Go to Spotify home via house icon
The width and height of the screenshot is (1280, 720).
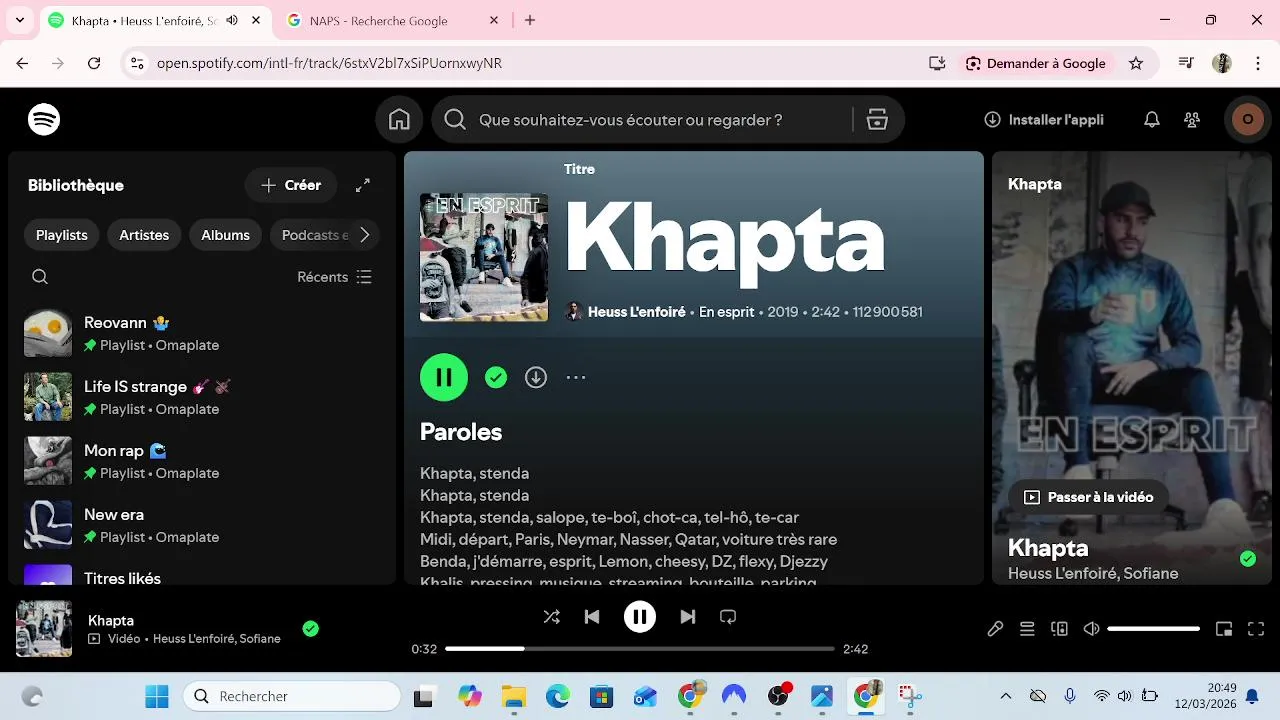point(399,120)
